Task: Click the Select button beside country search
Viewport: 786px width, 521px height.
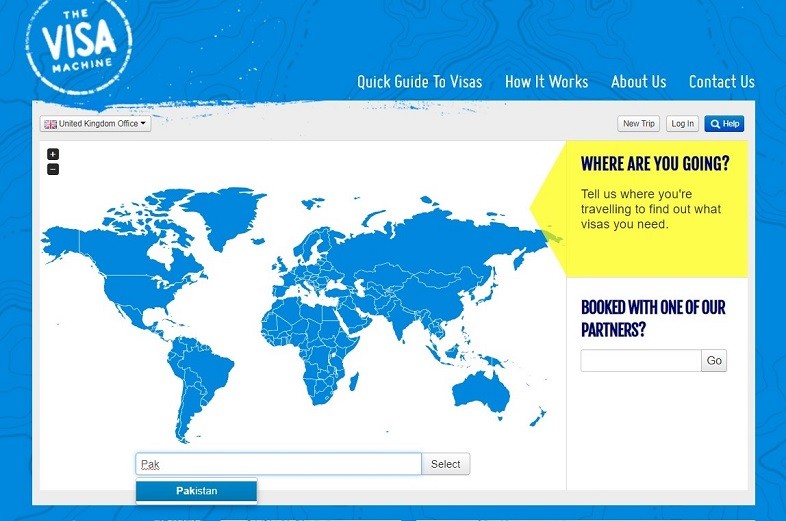Action: [445, 464]
